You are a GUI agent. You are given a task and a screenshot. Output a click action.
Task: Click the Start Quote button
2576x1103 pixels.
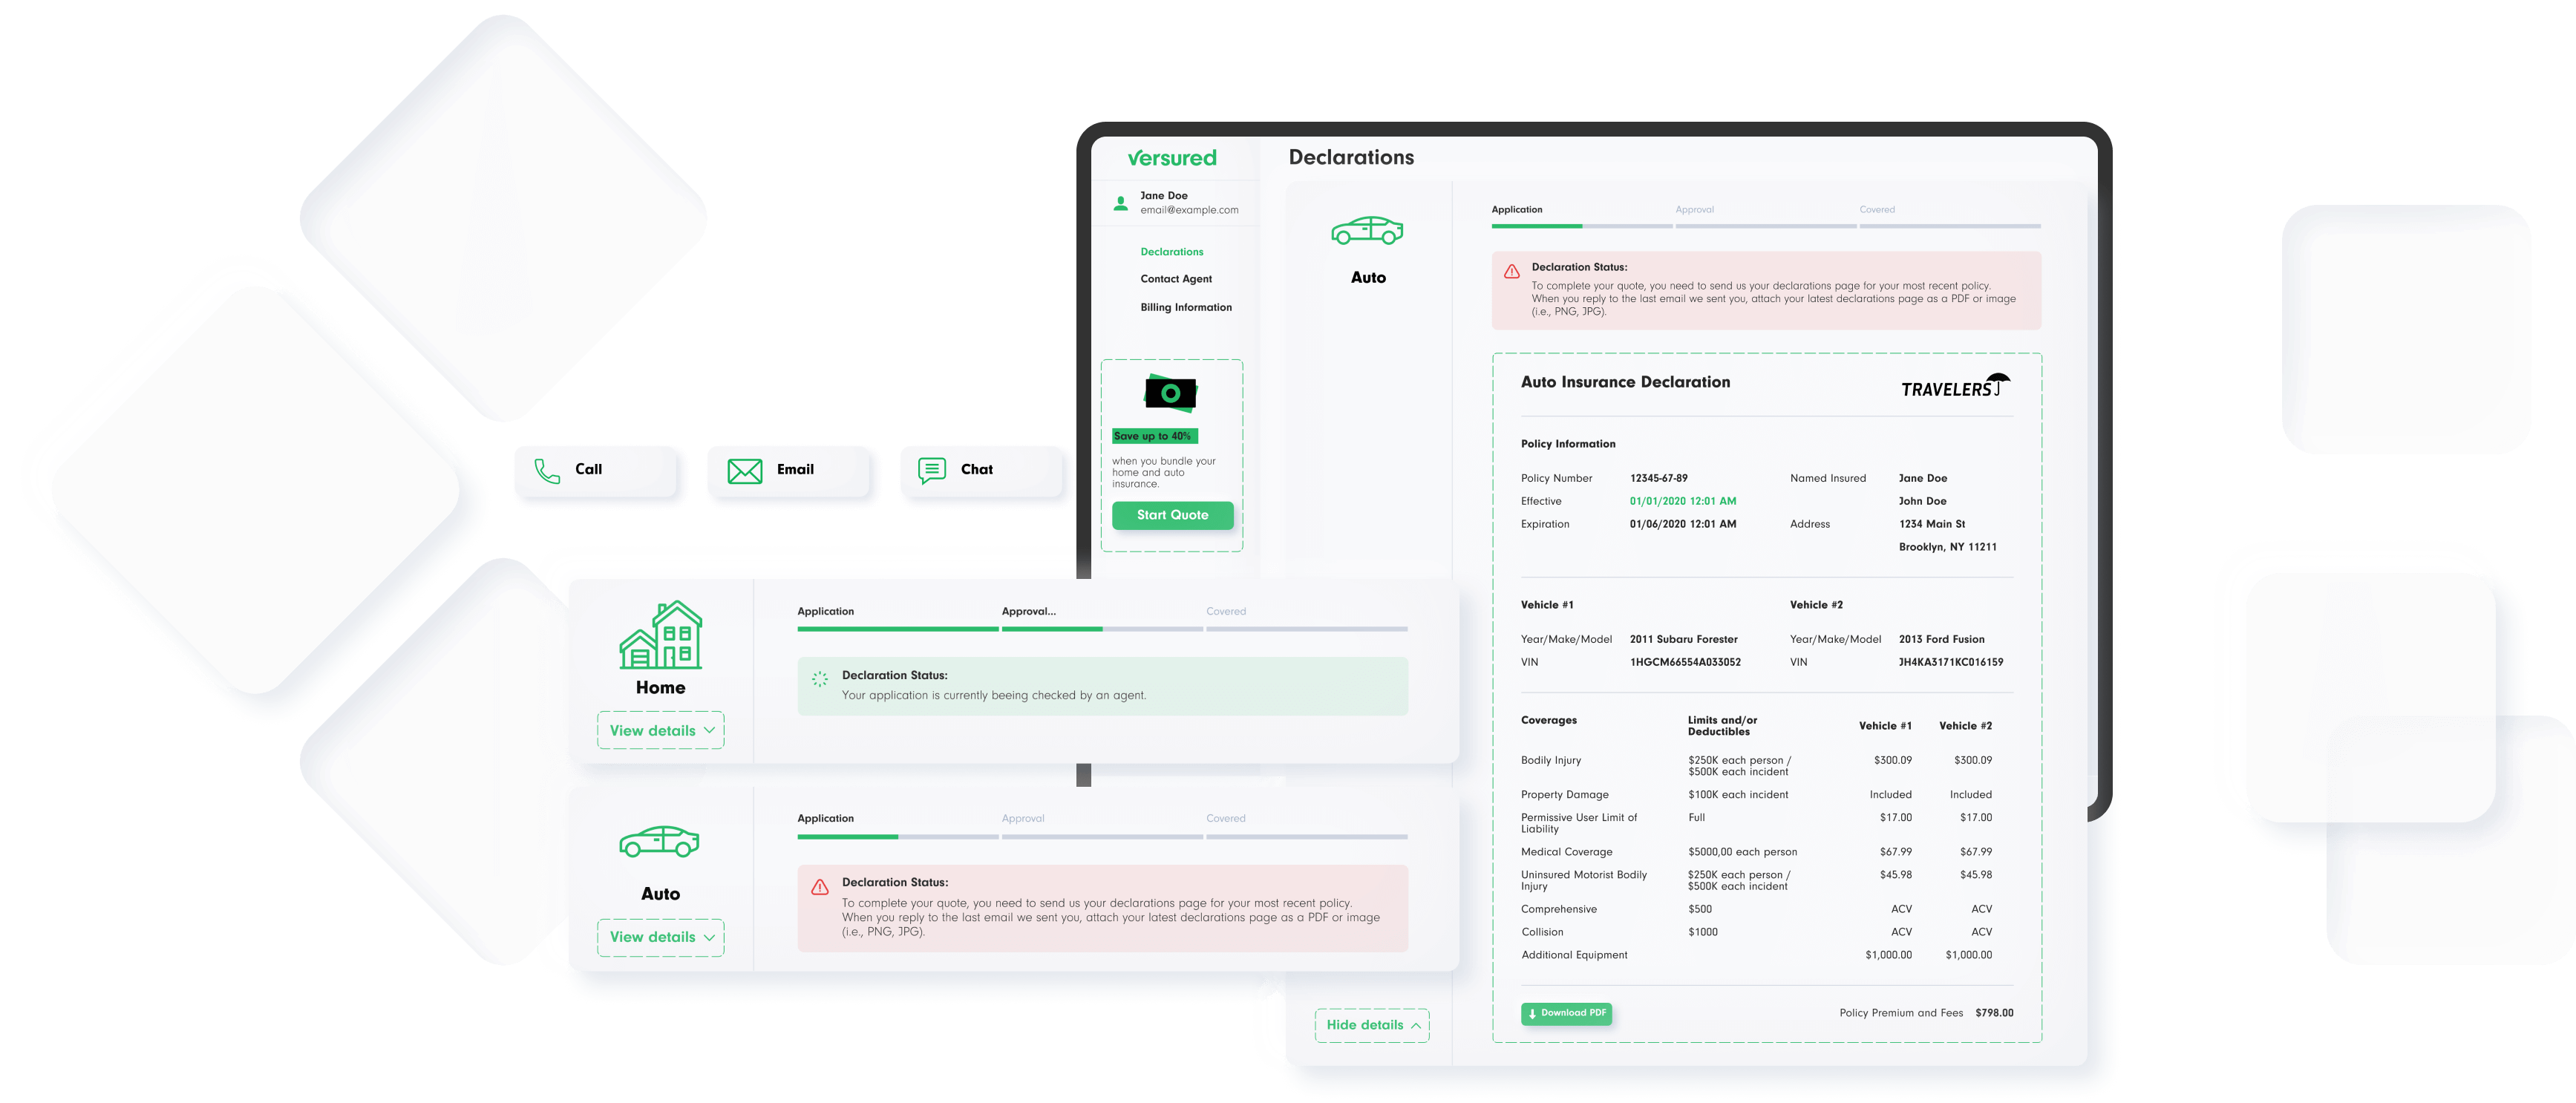(x=1168, y=514)
